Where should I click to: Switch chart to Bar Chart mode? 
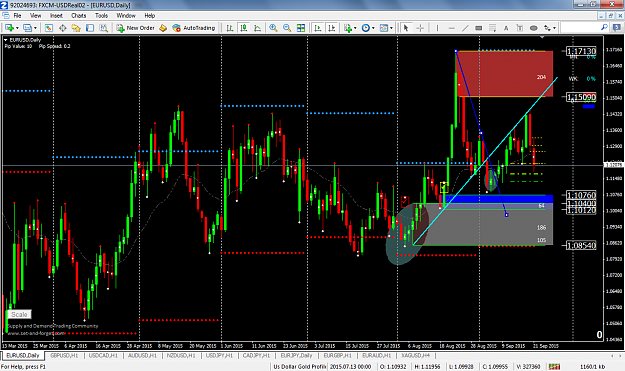230,28
